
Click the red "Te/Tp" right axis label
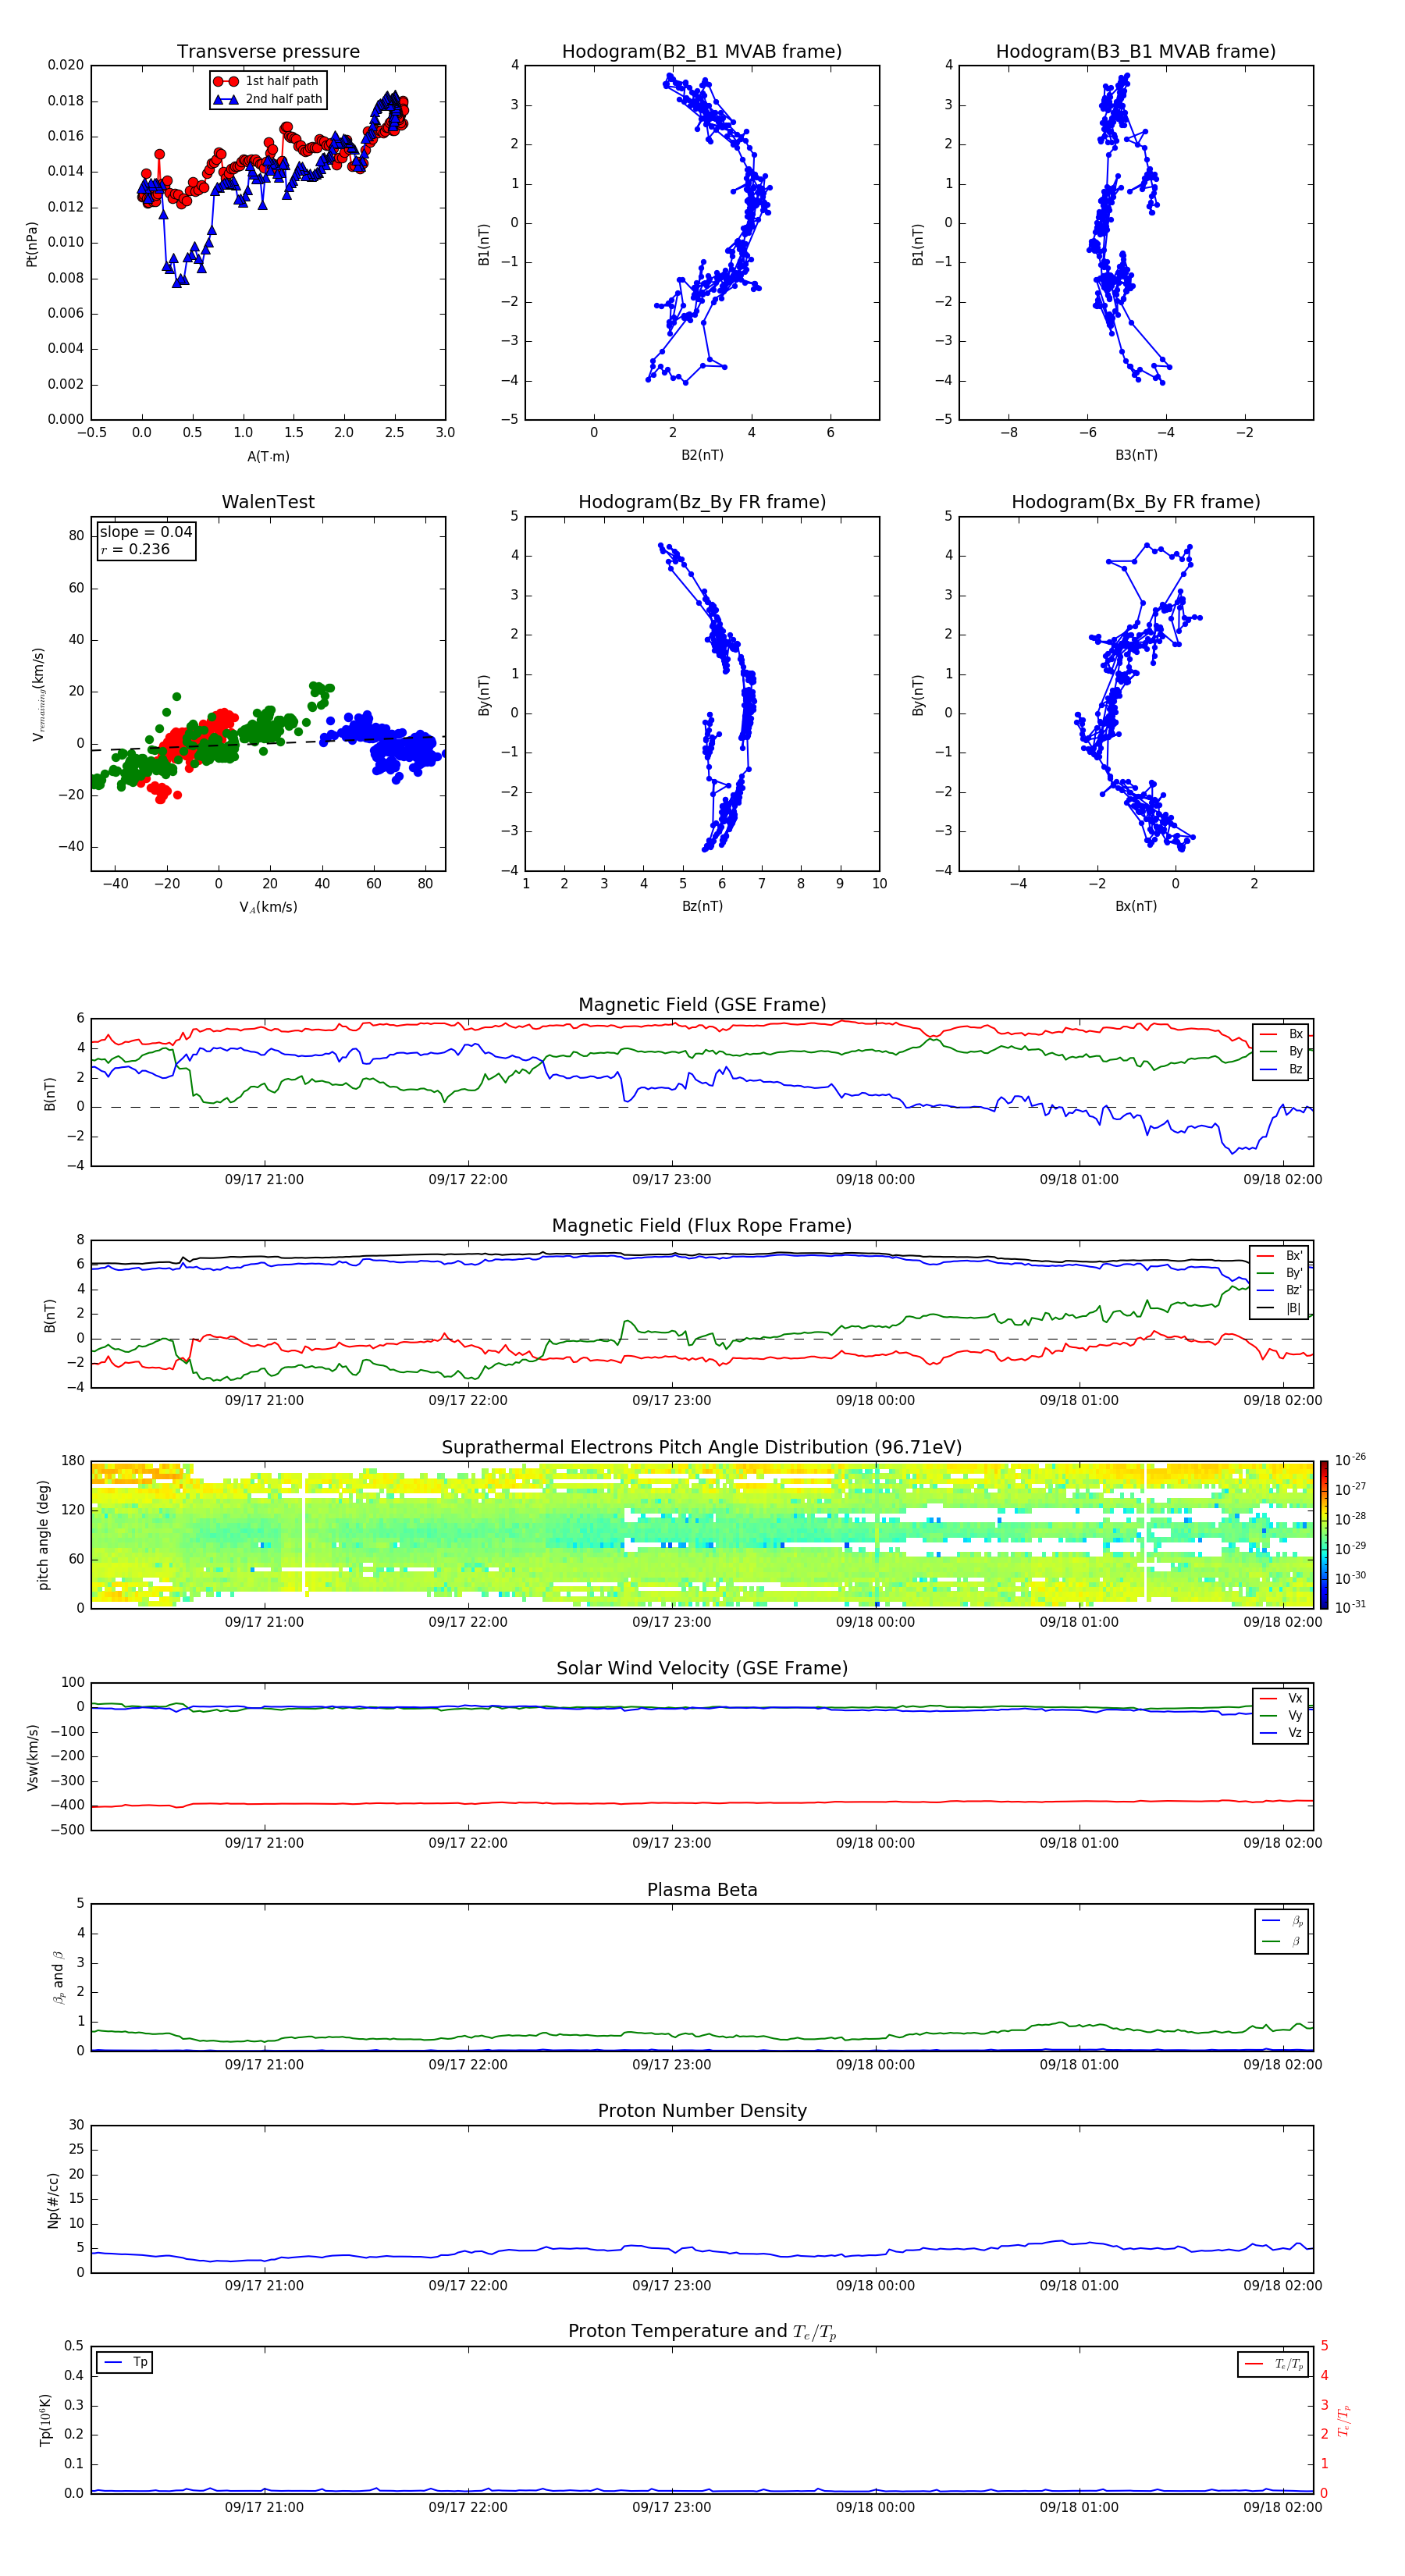tap(1344, 2421)
